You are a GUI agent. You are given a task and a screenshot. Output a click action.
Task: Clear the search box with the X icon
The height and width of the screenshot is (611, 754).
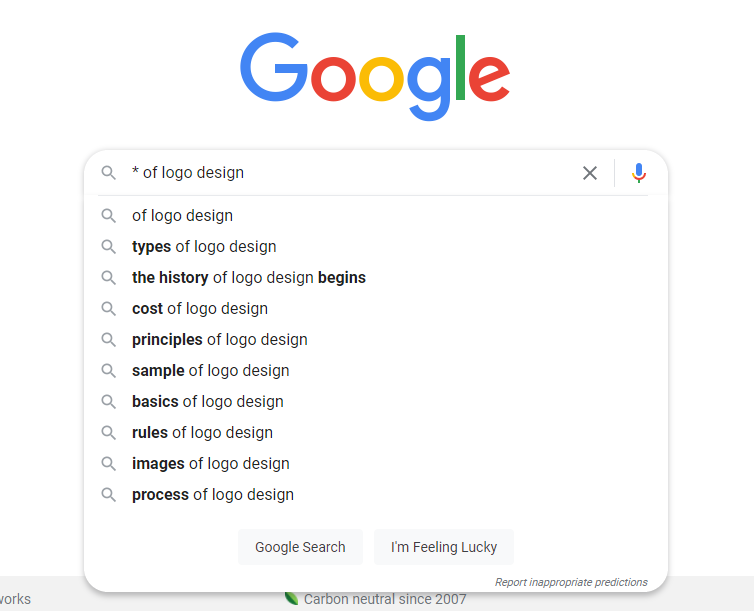tap(590, 173)
